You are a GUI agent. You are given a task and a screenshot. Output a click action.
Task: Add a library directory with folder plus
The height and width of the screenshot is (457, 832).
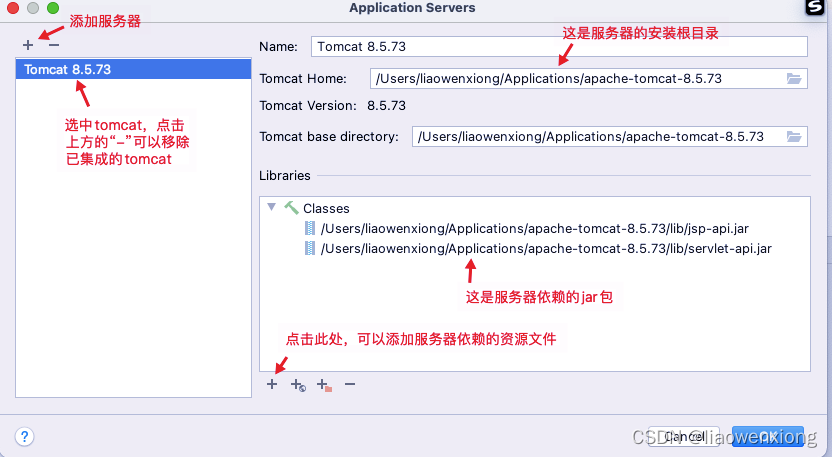pos(324,385)
